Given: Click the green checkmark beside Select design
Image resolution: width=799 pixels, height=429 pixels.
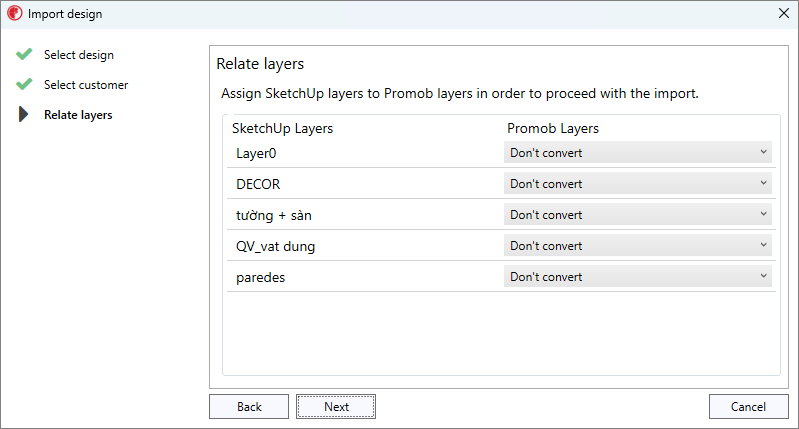Looking at the screenshot, I should 24,55.
